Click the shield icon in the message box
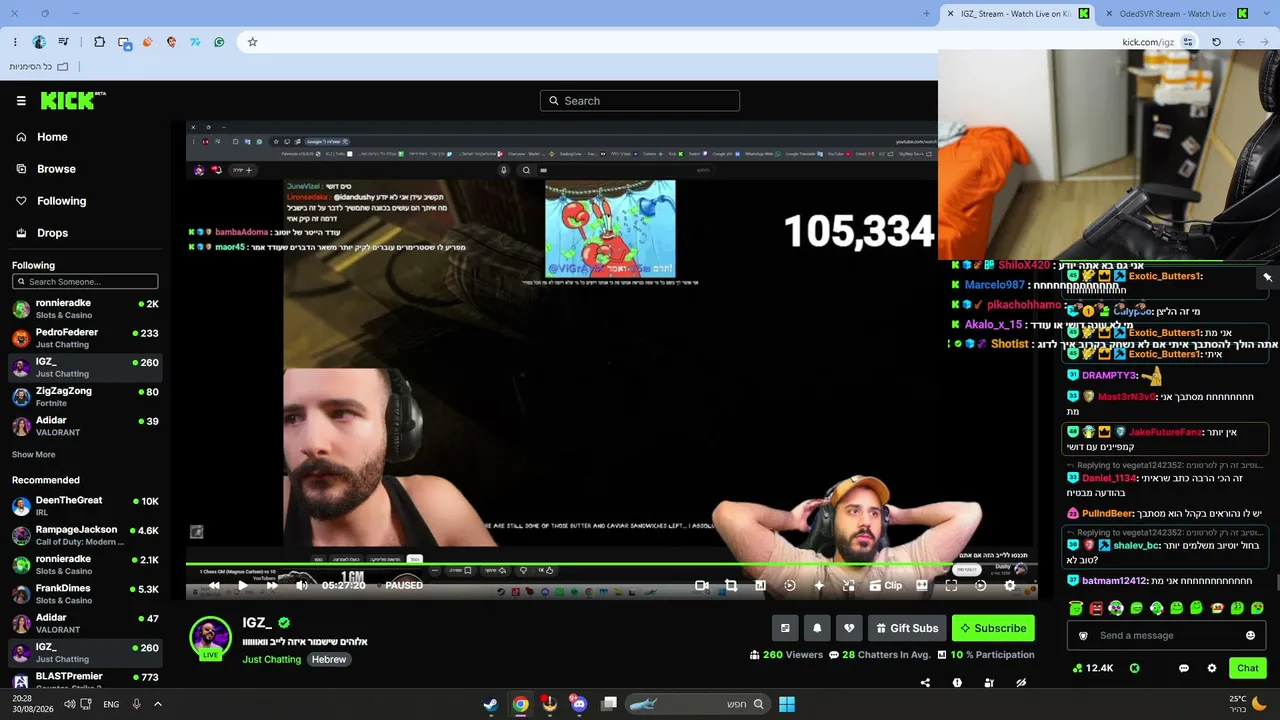1280x720 pixels. tap(1083, 636)
